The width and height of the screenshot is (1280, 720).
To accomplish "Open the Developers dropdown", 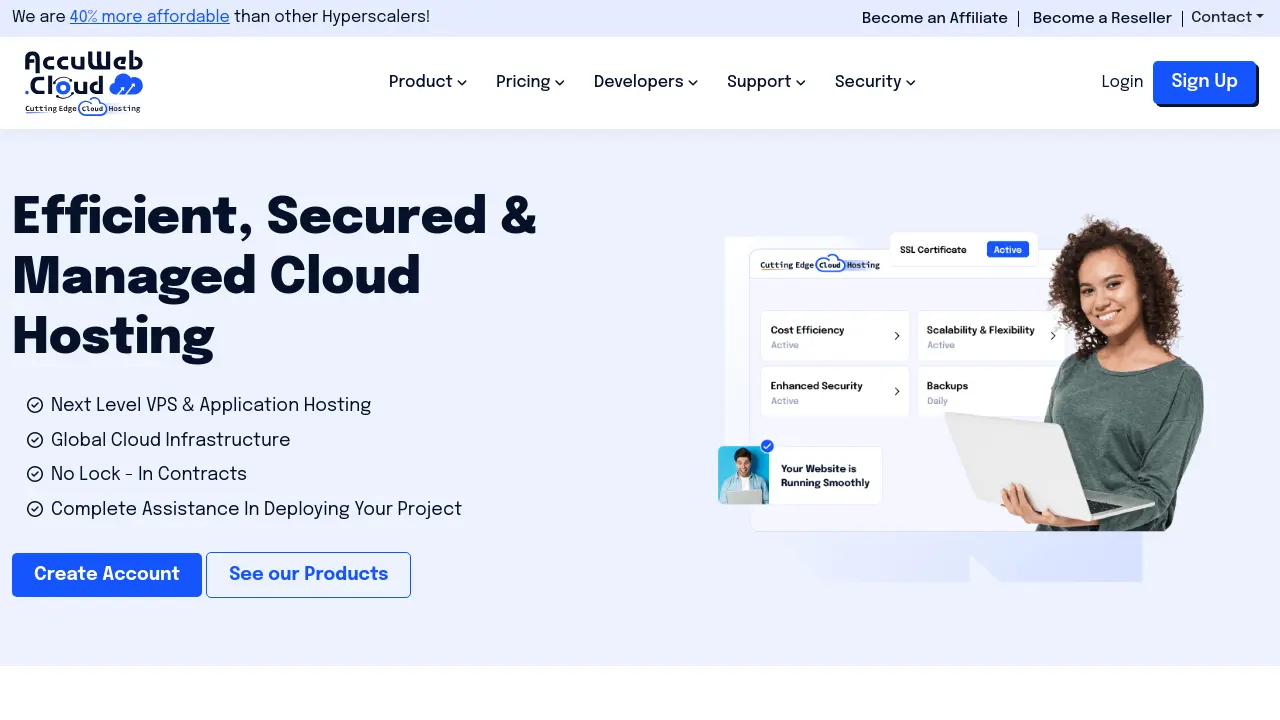I will (646, 82).
